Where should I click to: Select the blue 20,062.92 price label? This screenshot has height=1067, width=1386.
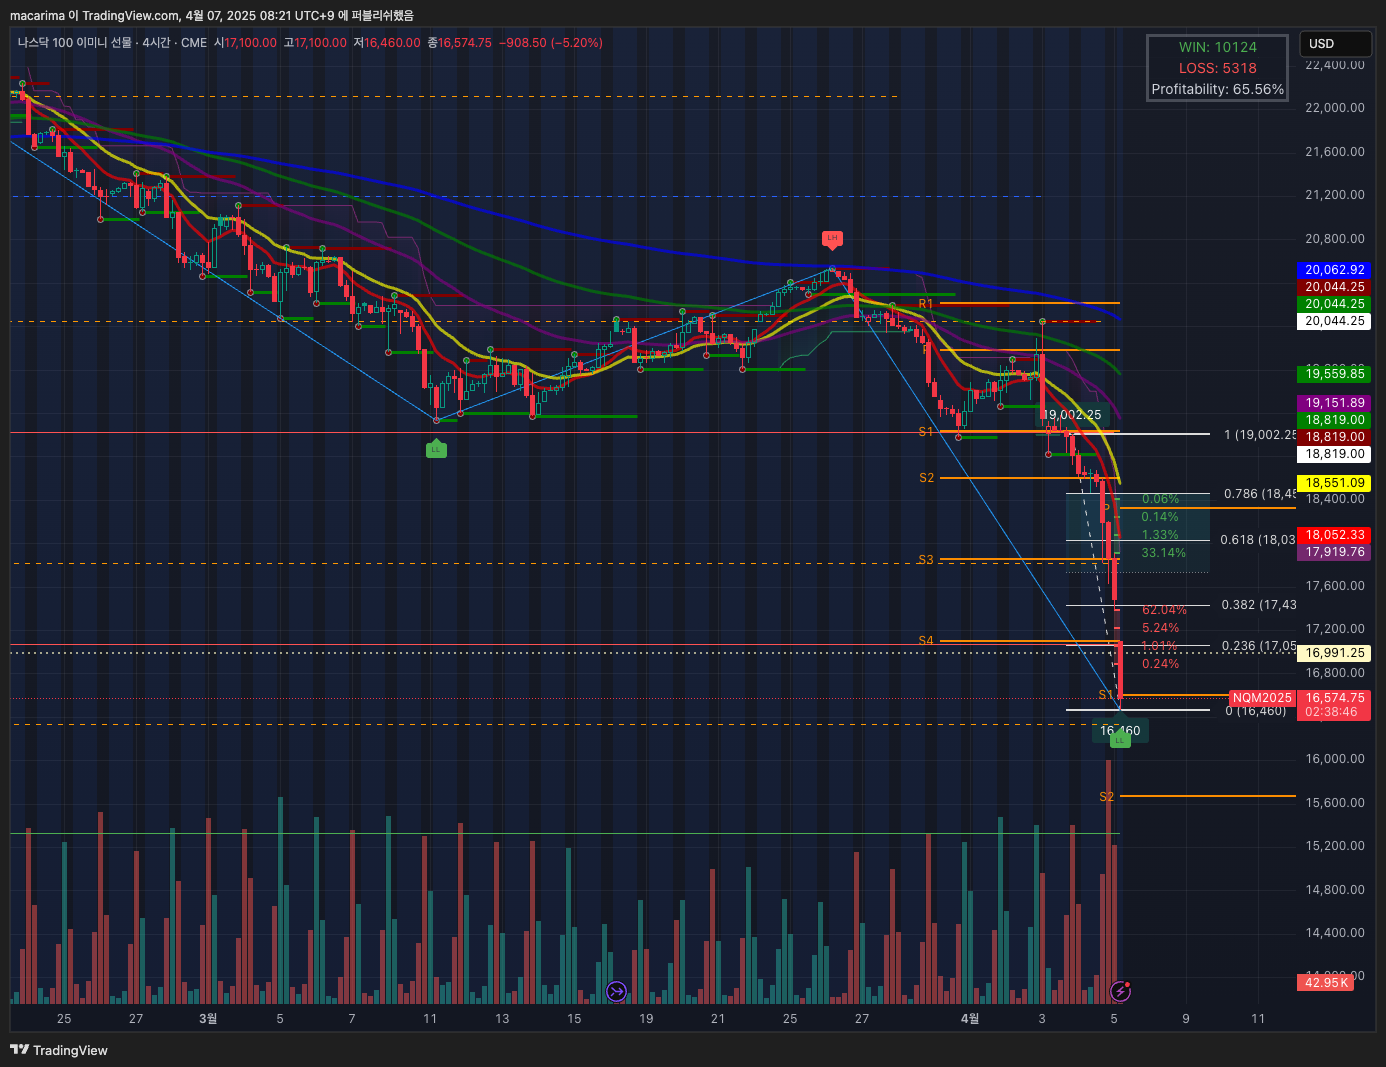1334,270
